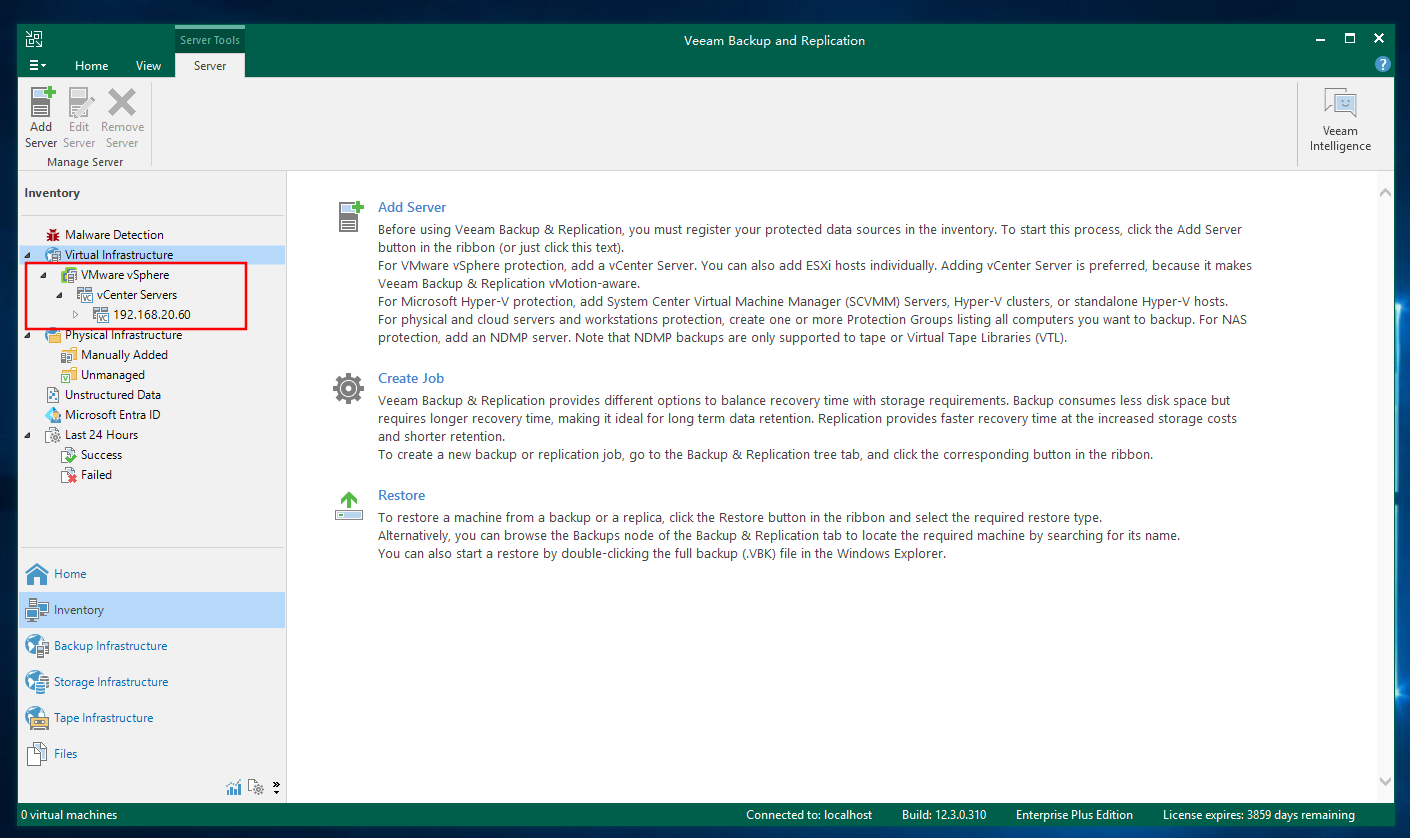The image size is (1410, 838).
Task: Click the Veeam application icon in title bar
Action: tap(34, 39)
